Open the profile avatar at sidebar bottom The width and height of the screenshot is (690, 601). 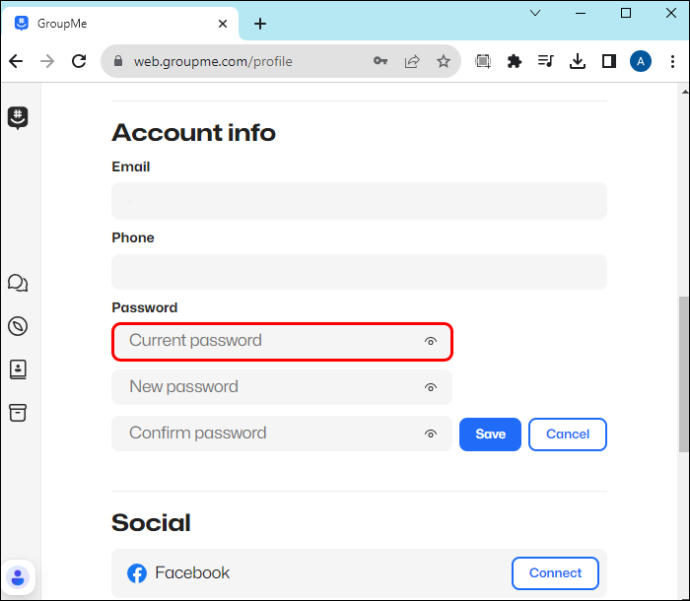click(18, 577)
